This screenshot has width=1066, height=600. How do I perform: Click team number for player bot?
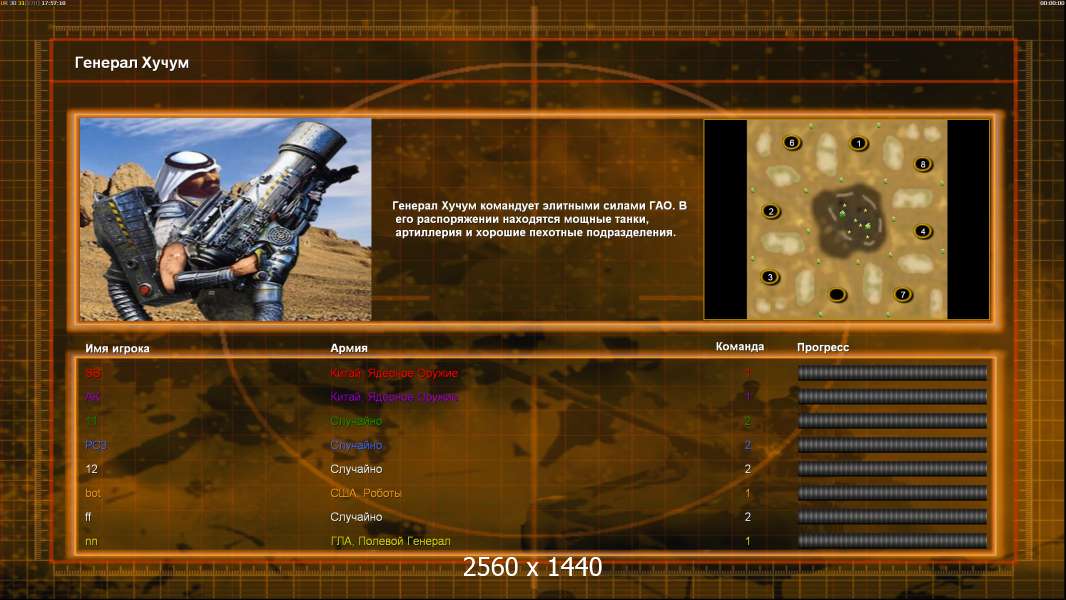point(748,493)
